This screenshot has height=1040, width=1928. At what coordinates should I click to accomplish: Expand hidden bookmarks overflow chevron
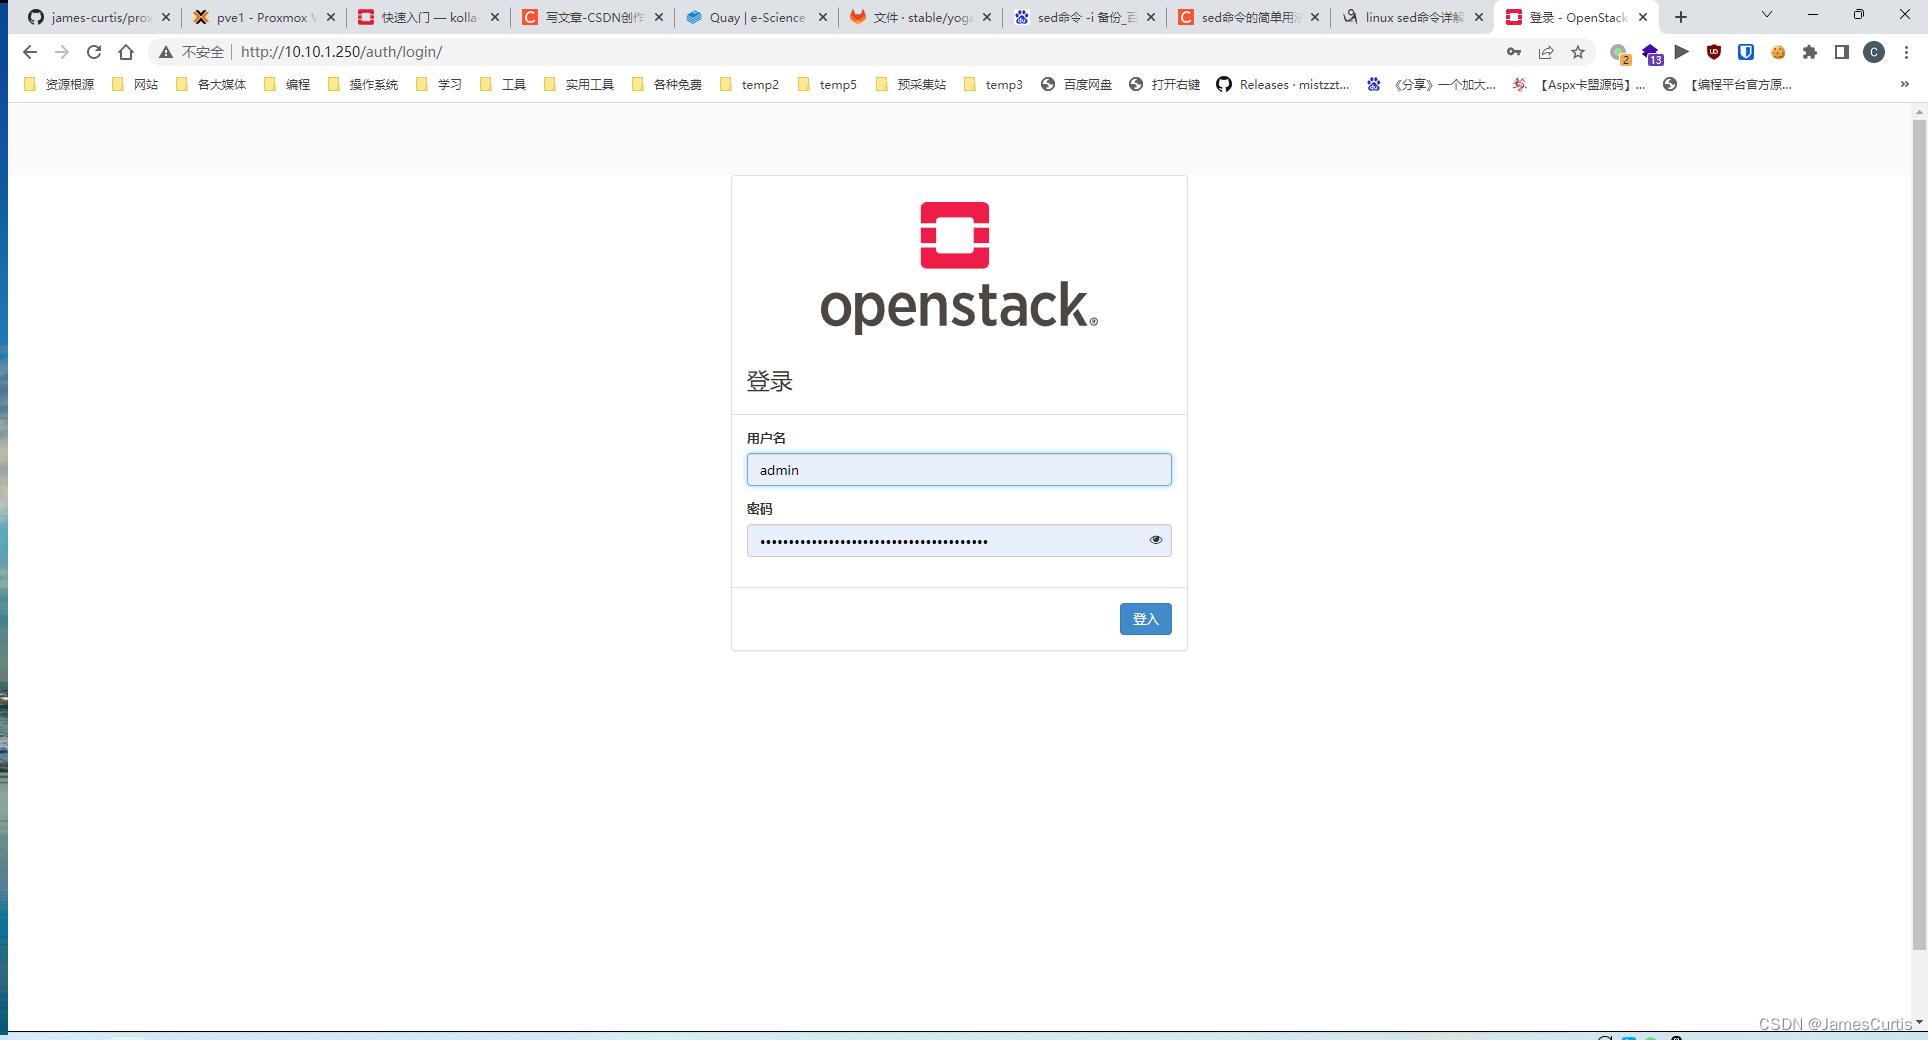tap(1904, 85)
